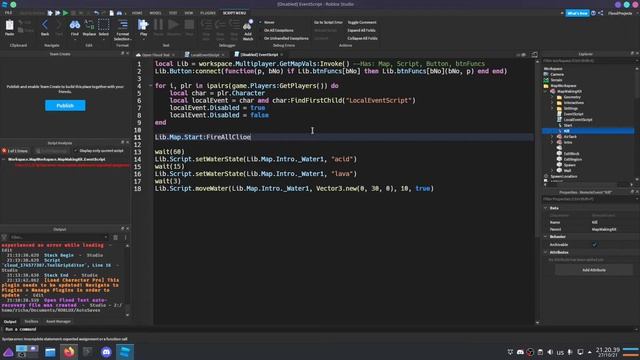This screenshot has height=360, width=640.
Task: Toggle the Archivable checkbox
Action: click(x=595, y=244)
